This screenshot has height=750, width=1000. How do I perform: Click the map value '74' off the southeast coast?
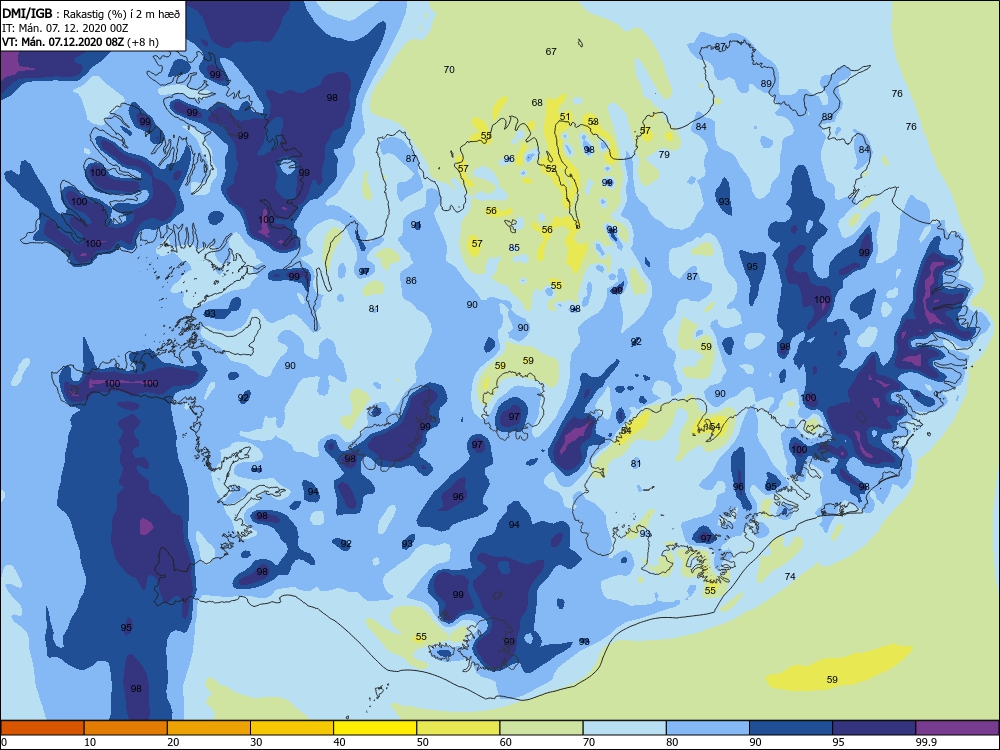(790, 577)
